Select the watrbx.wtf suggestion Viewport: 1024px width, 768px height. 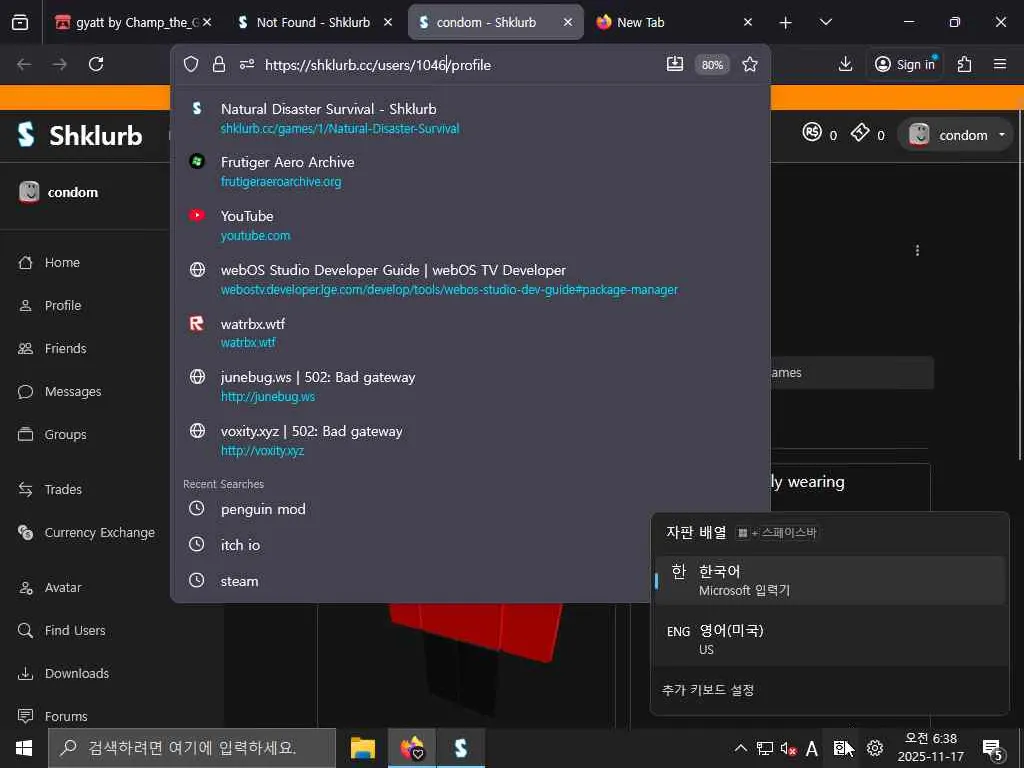[470, 332]
